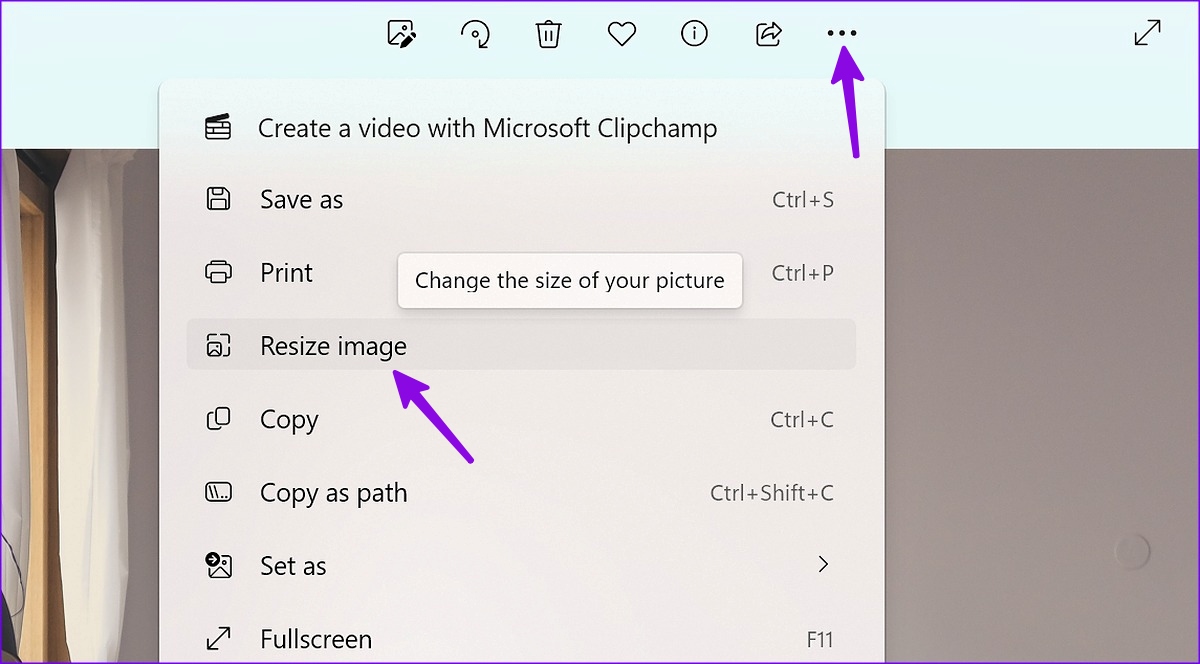Create a video with Microsoft Clipchamp
Screen dimensions: 1200x664
click(x=488, y=128)
